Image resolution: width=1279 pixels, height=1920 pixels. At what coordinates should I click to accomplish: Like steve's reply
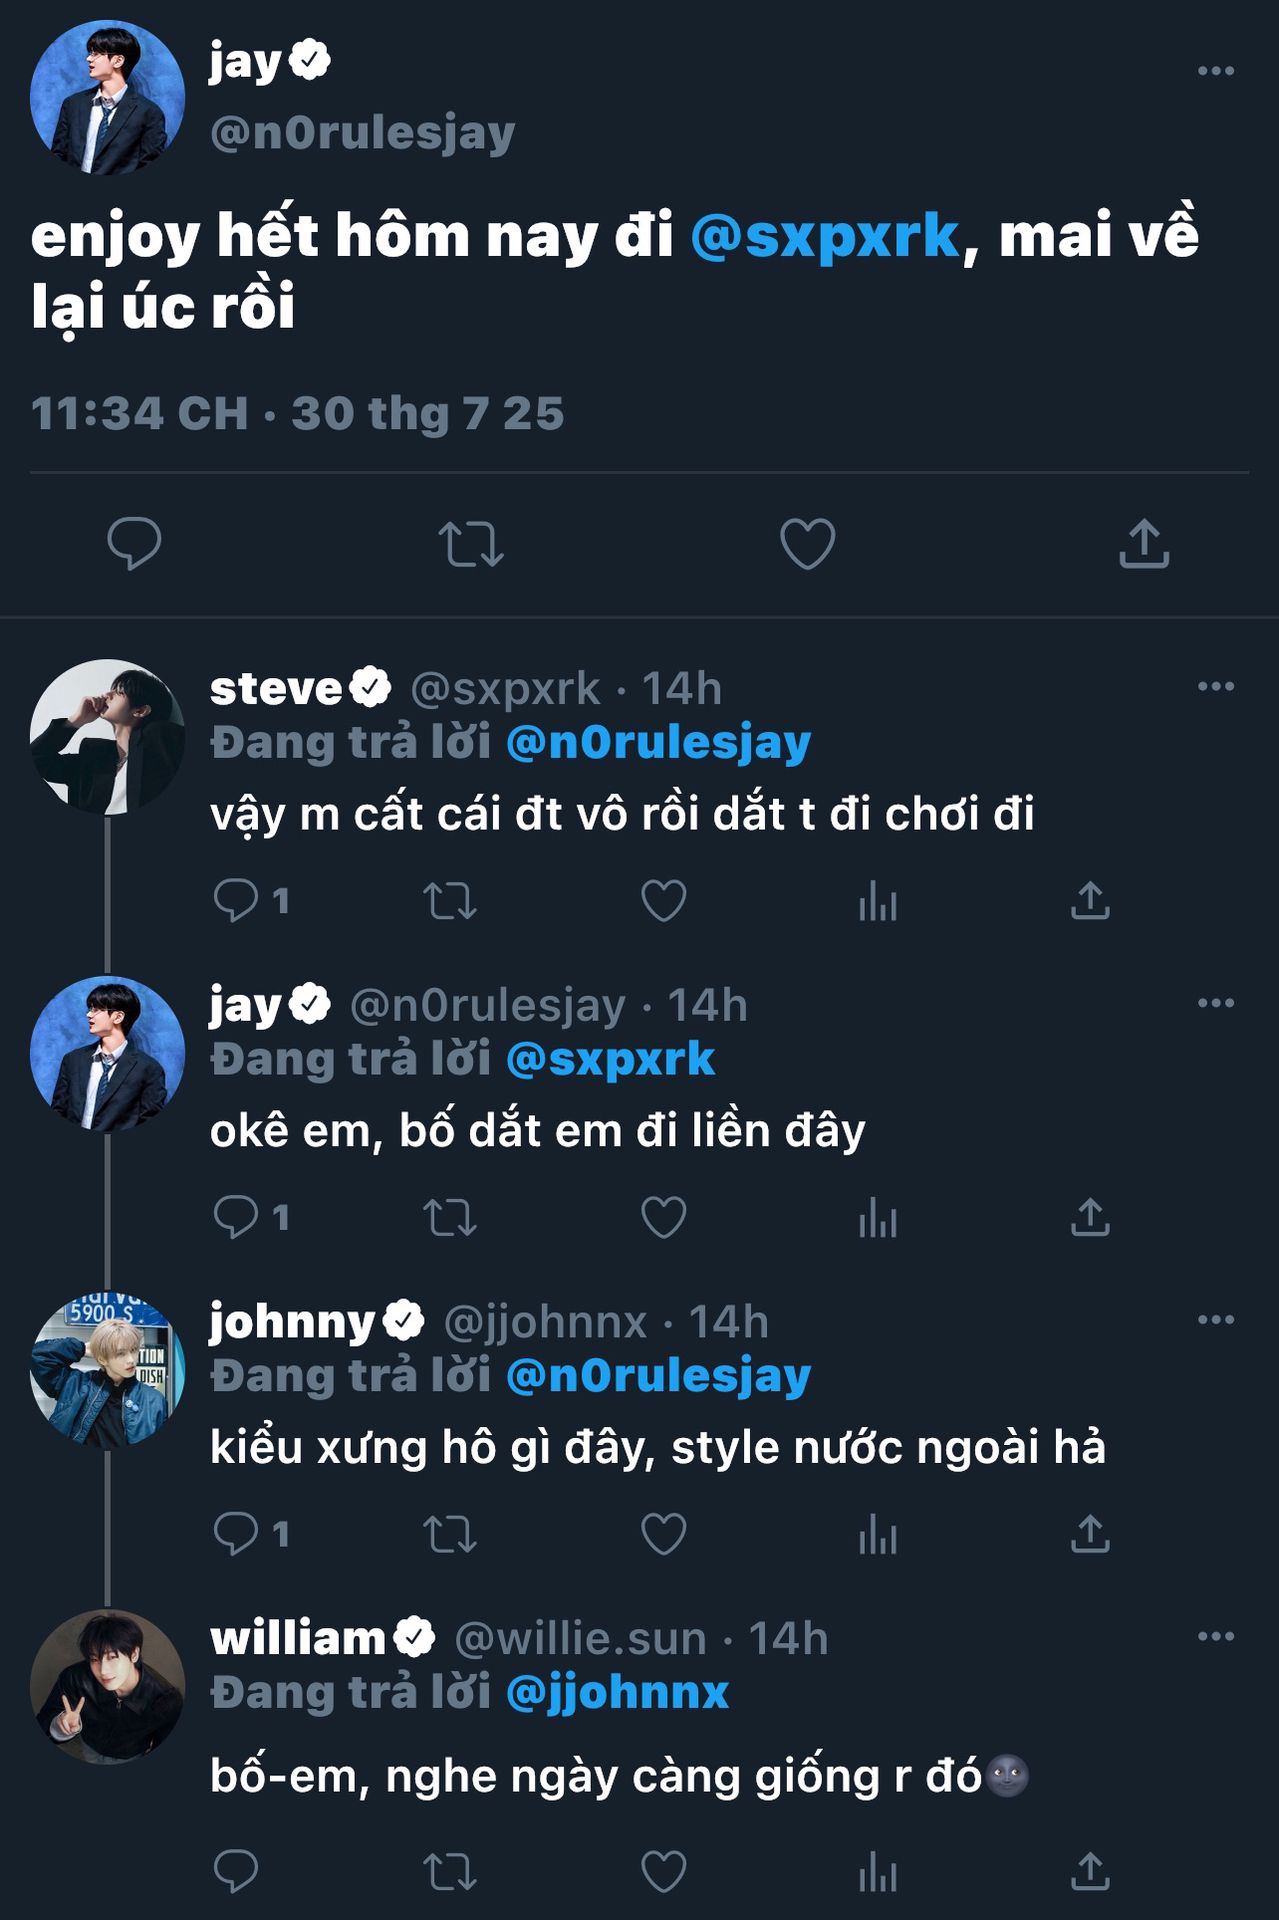pyautogui.click(x=664, y=901)
